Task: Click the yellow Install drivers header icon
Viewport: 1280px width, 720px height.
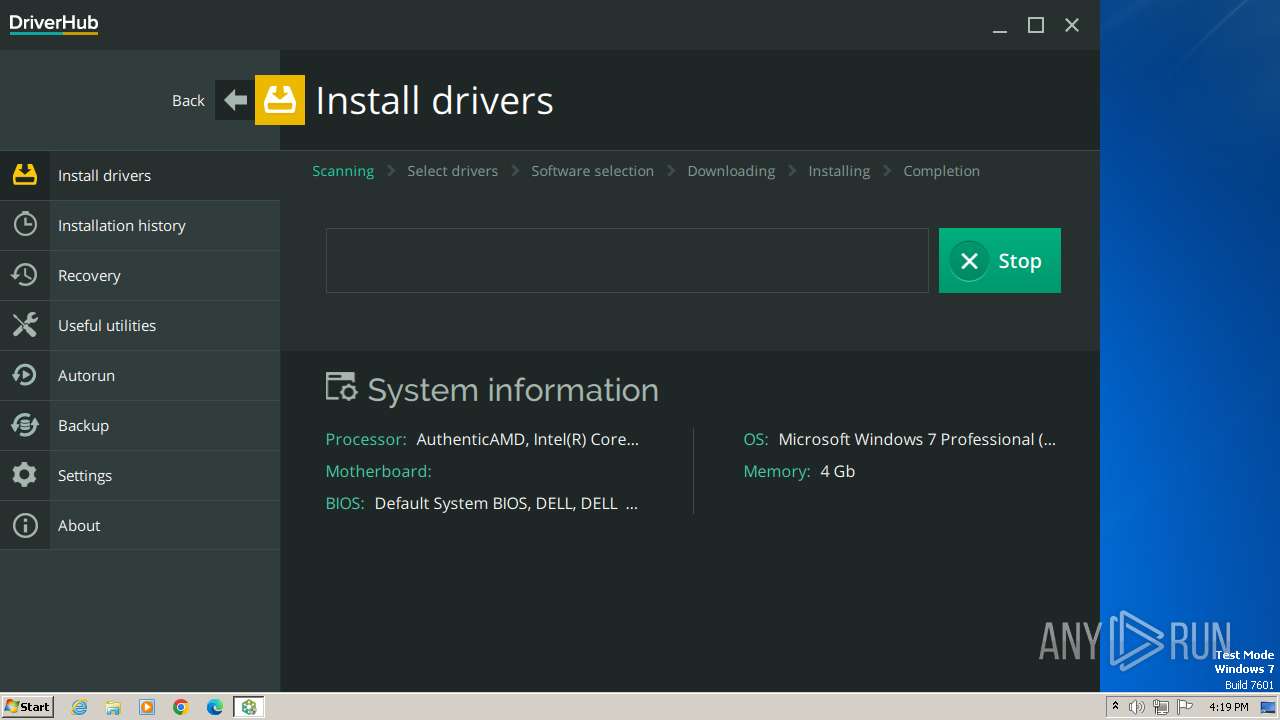Action: tap(280, 100)
